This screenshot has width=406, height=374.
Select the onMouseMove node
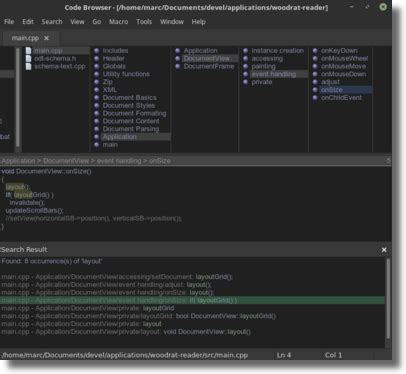pos(343,66)
